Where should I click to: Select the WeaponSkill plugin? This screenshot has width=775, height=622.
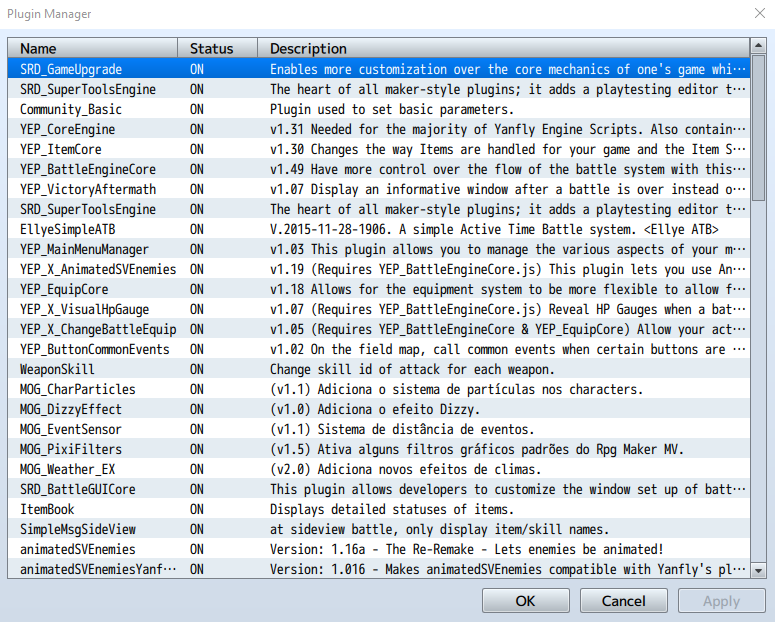click(379, 369)
